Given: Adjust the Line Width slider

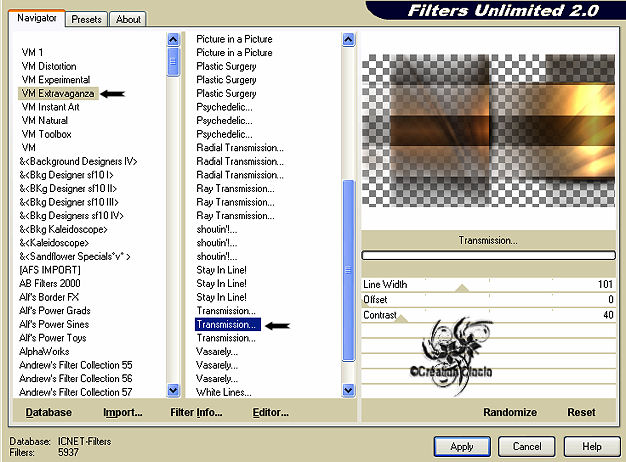Looking at the screenshot, I should point(461,286).
